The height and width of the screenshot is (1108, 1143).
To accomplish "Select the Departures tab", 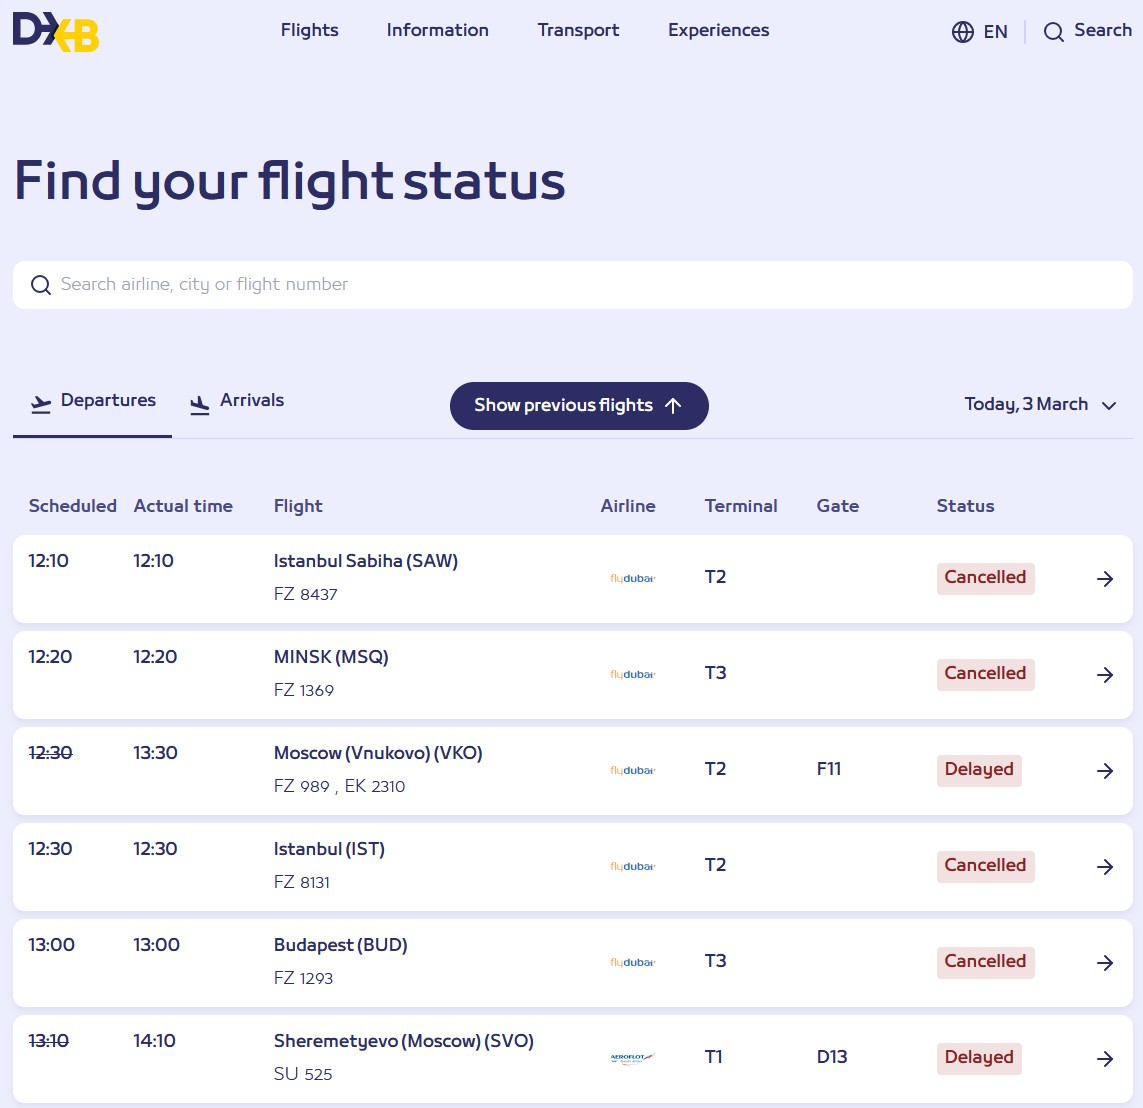I will click(x=93, y=401).
